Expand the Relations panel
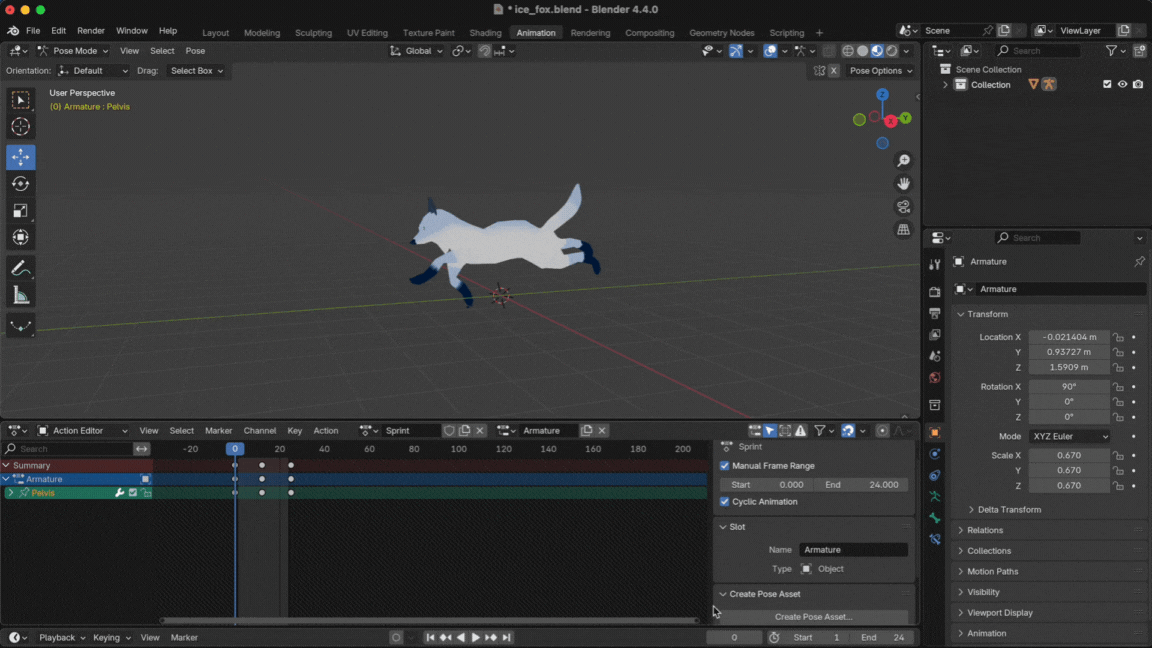 984,530
